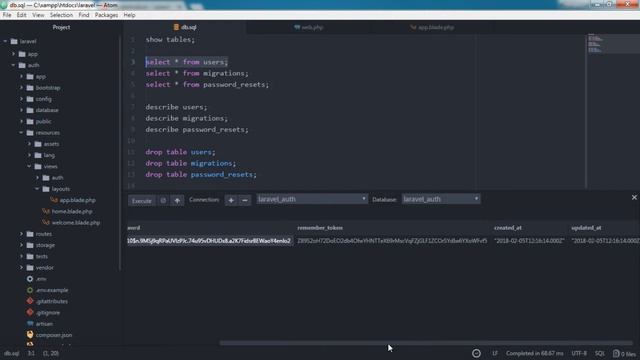Open the Find menu
Image resolution: width=640 pixels, height=360 pixels.
click(84, 15)
